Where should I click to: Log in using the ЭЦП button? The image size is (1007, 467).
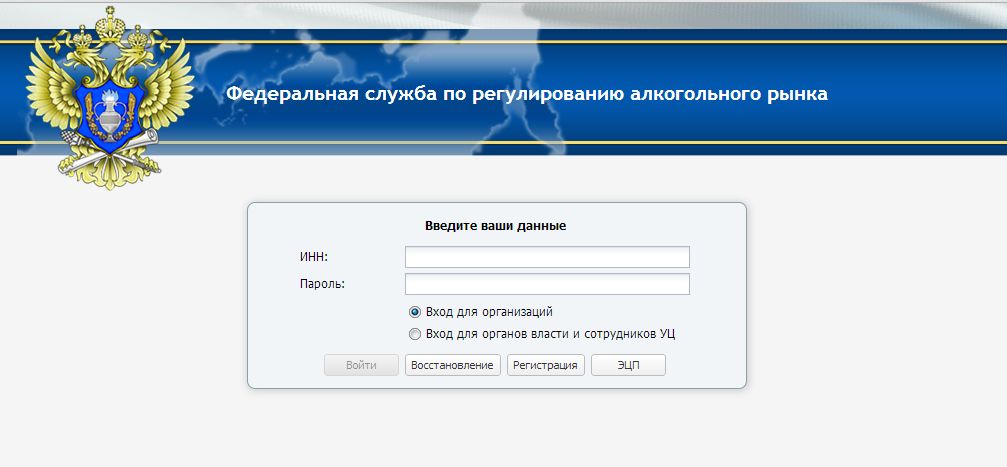point(628,365)
